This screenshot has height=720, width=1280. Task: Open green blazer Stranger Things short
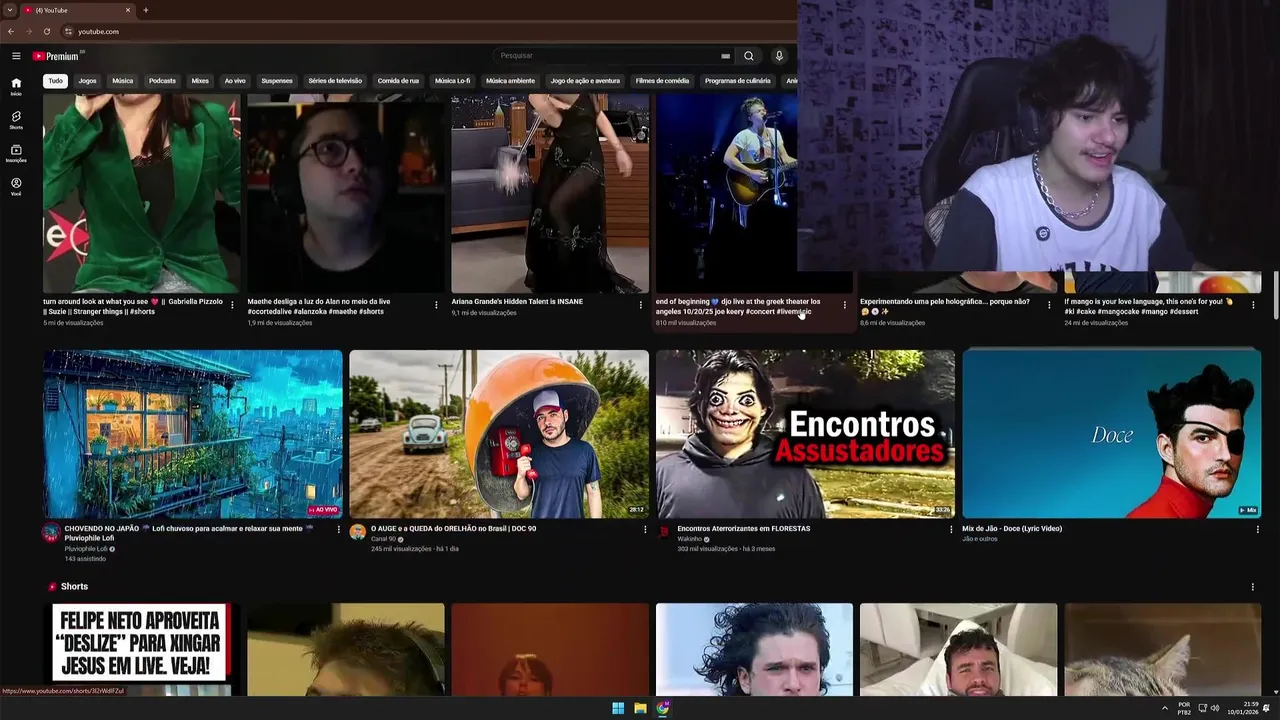(x=141, y=193)
